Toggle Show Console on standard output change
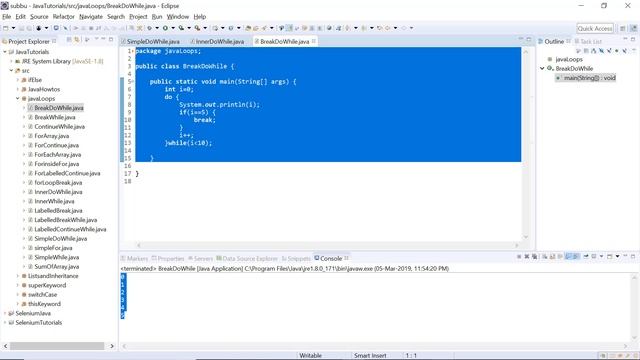 click(x=568, y=256)
